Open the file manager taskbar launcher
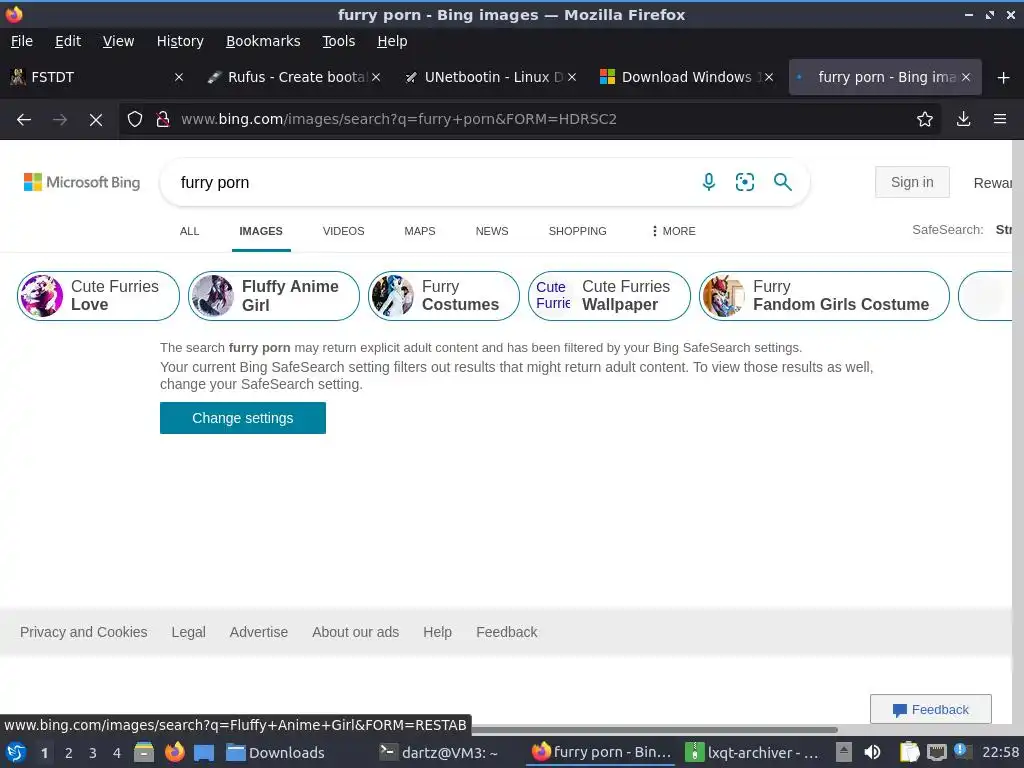The width and height of the screenshot is (1024, 768). [144, 752]
